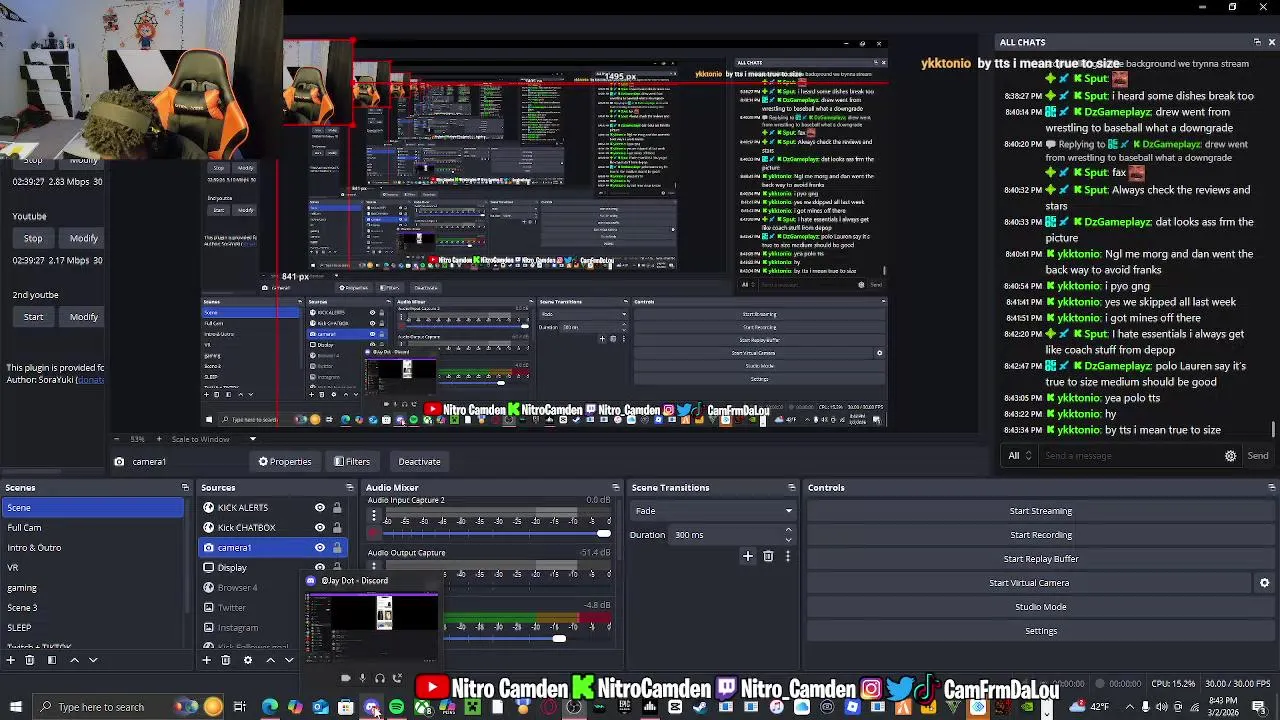Open source properties gear in Sources toolbar

[x=248, y=660]
